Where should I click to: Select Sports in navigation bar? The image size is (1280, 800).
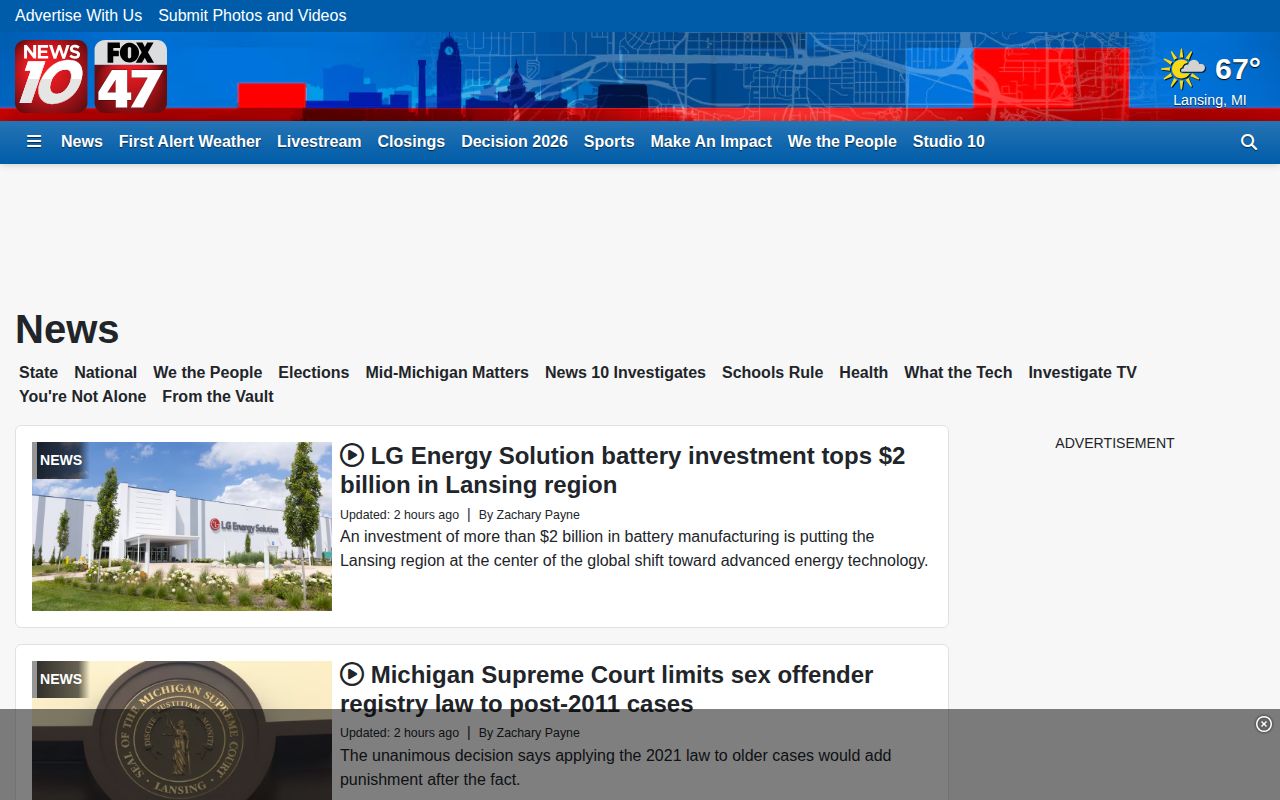point(609,141)
